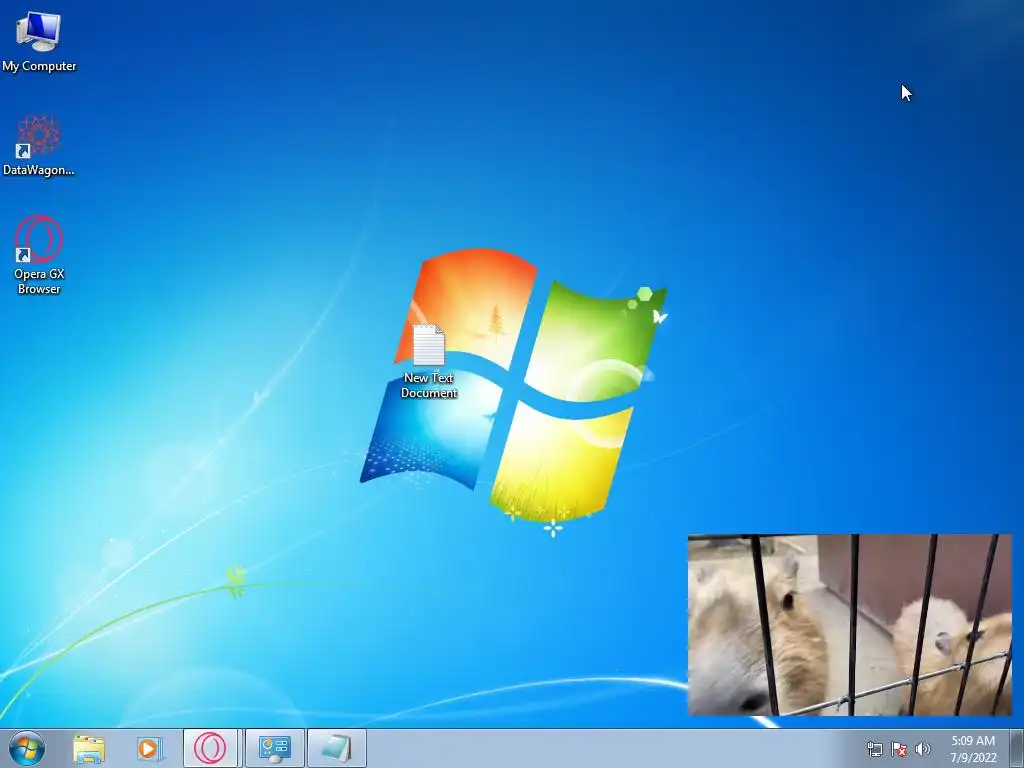The height and width of the screenshot is (768, 1024).
Task: Launch Windows Media Player from taskbar
Action: pyautogui.click(x=150, y=748)
